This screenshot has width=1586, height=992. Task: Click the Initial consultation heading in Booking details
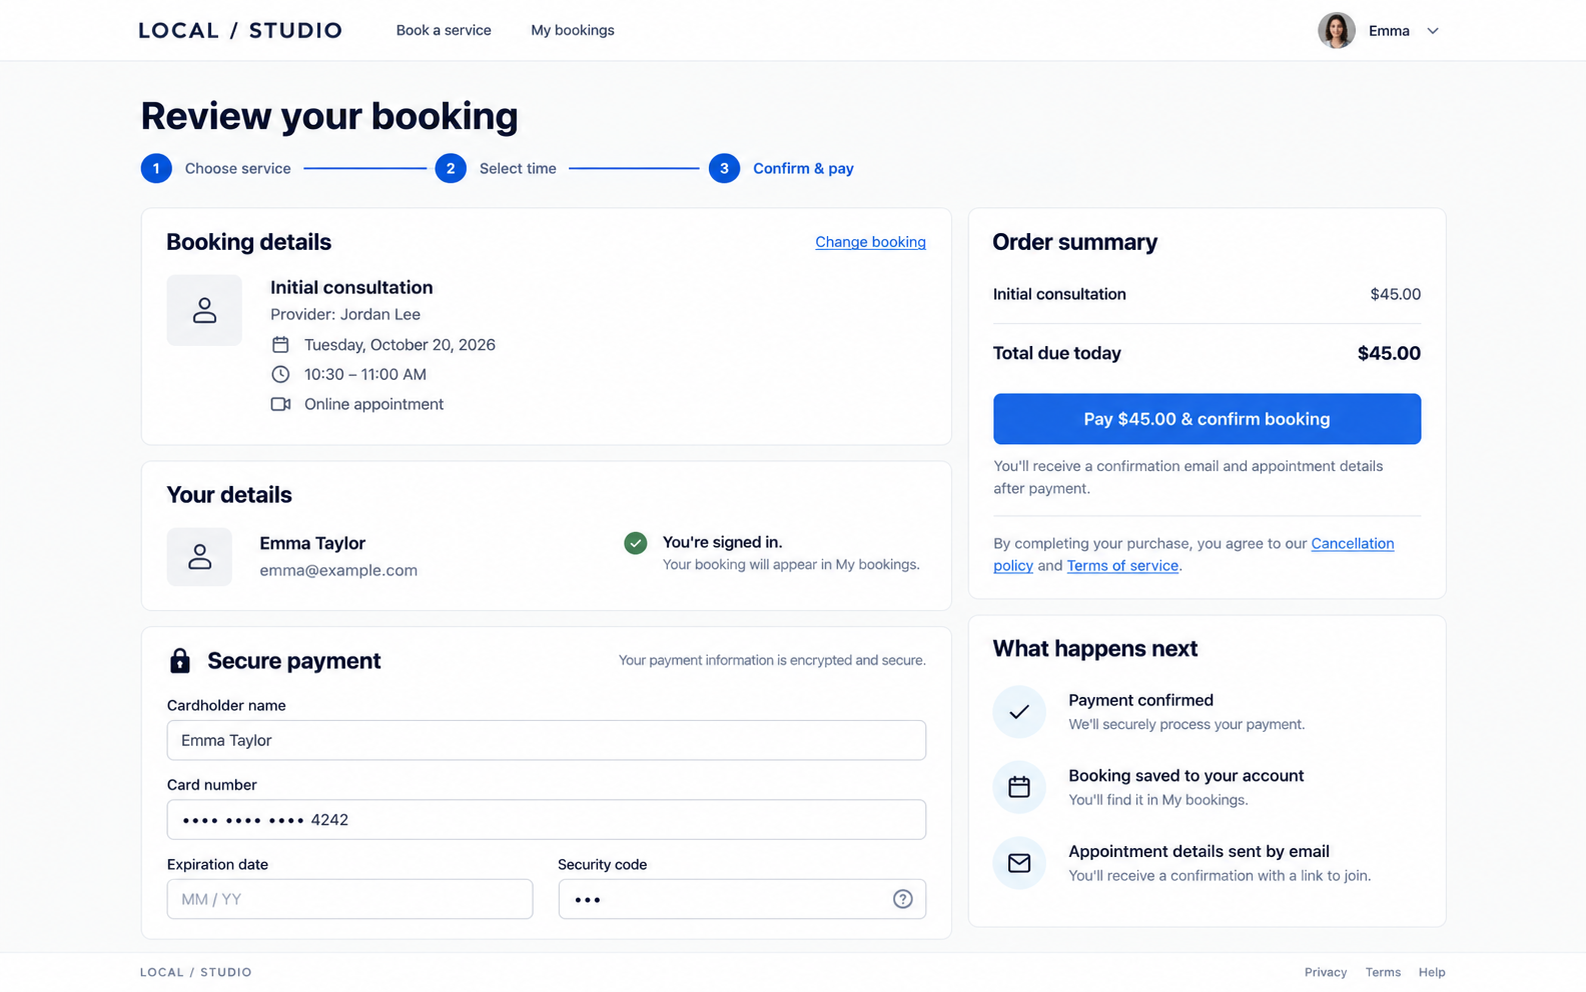pyautogui.click(x=351, y=287)
